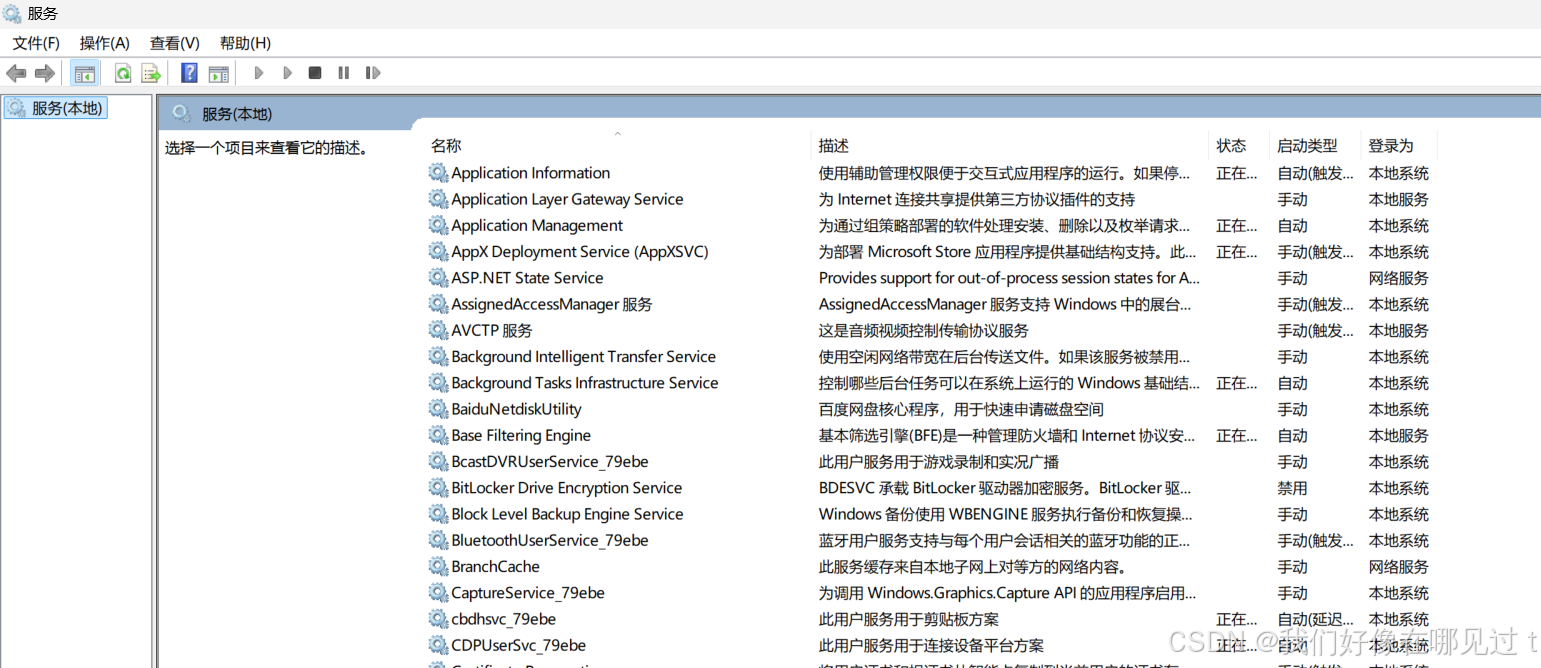The height and width of the screenshot is (668, 1541).
Task: Select Background Intelligent Transfer Service
Action: pyautogui.click(x=583, y=357)
